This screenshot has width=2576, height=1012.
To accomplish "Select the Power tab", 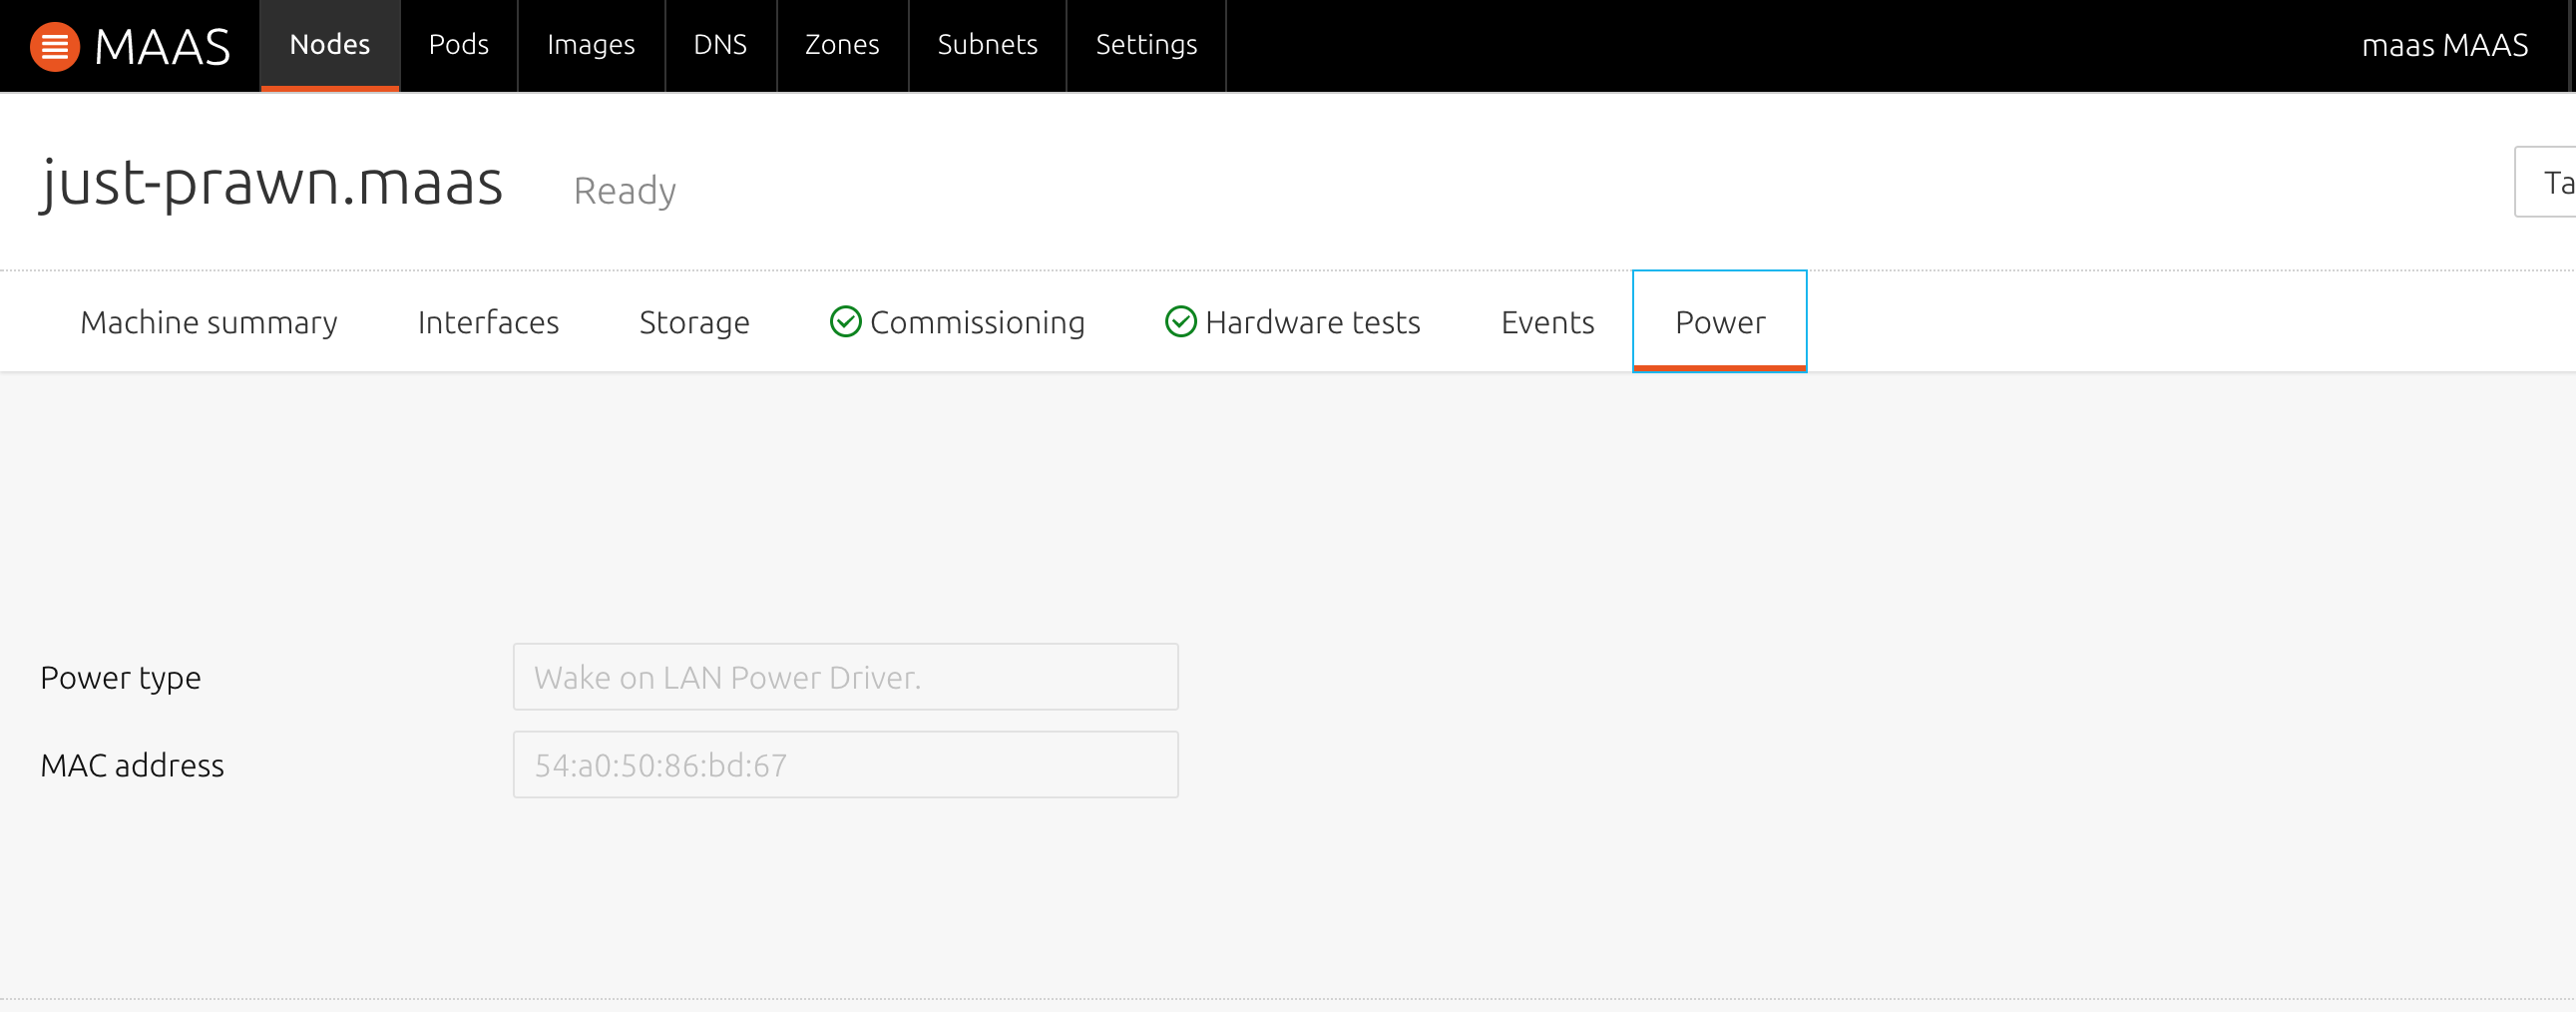I will pos(1719,321).
